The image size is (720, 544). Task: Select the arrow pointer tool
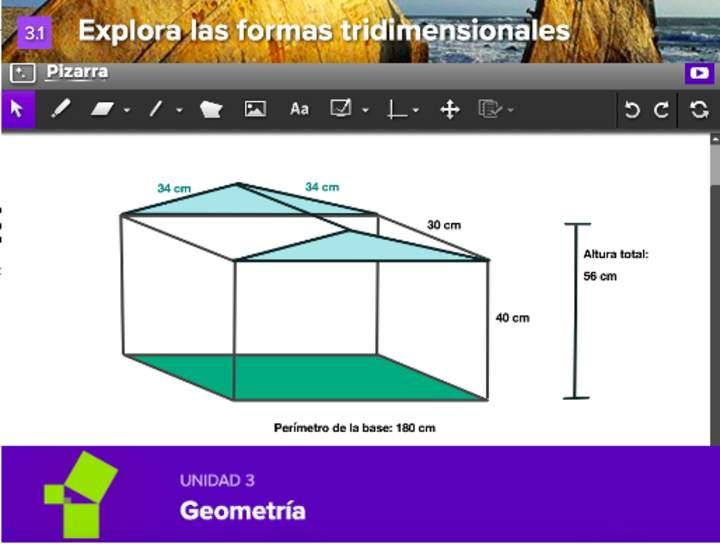coord(17,110)
